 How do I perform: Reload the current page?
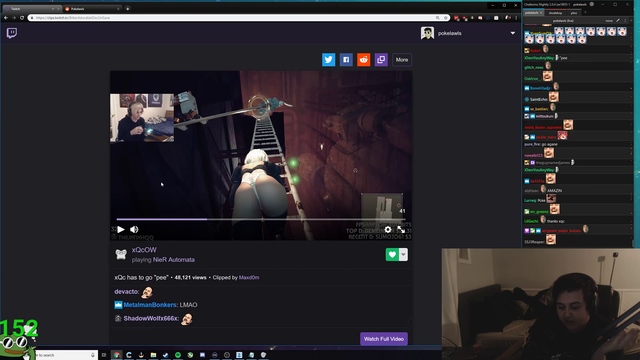pos(22,18)
